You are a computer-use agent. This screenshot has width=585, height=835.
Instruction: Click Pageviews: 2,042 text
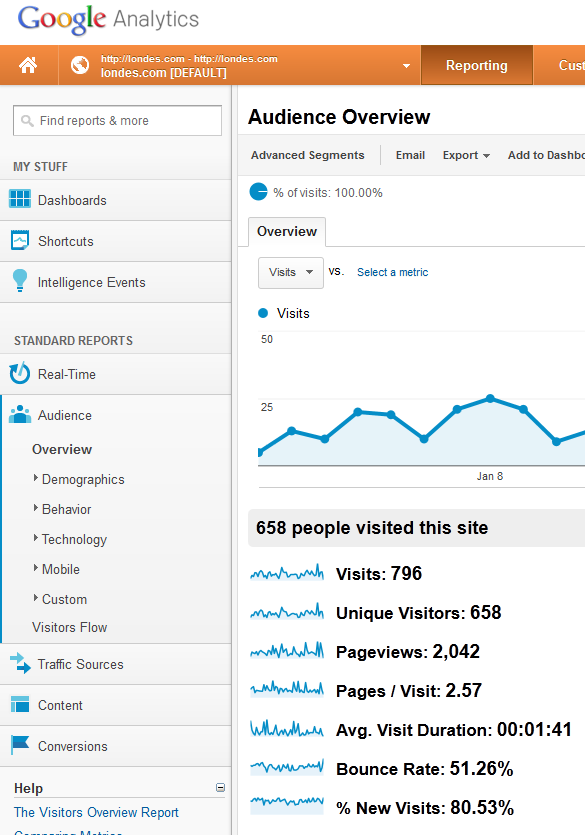pos(408,652)
